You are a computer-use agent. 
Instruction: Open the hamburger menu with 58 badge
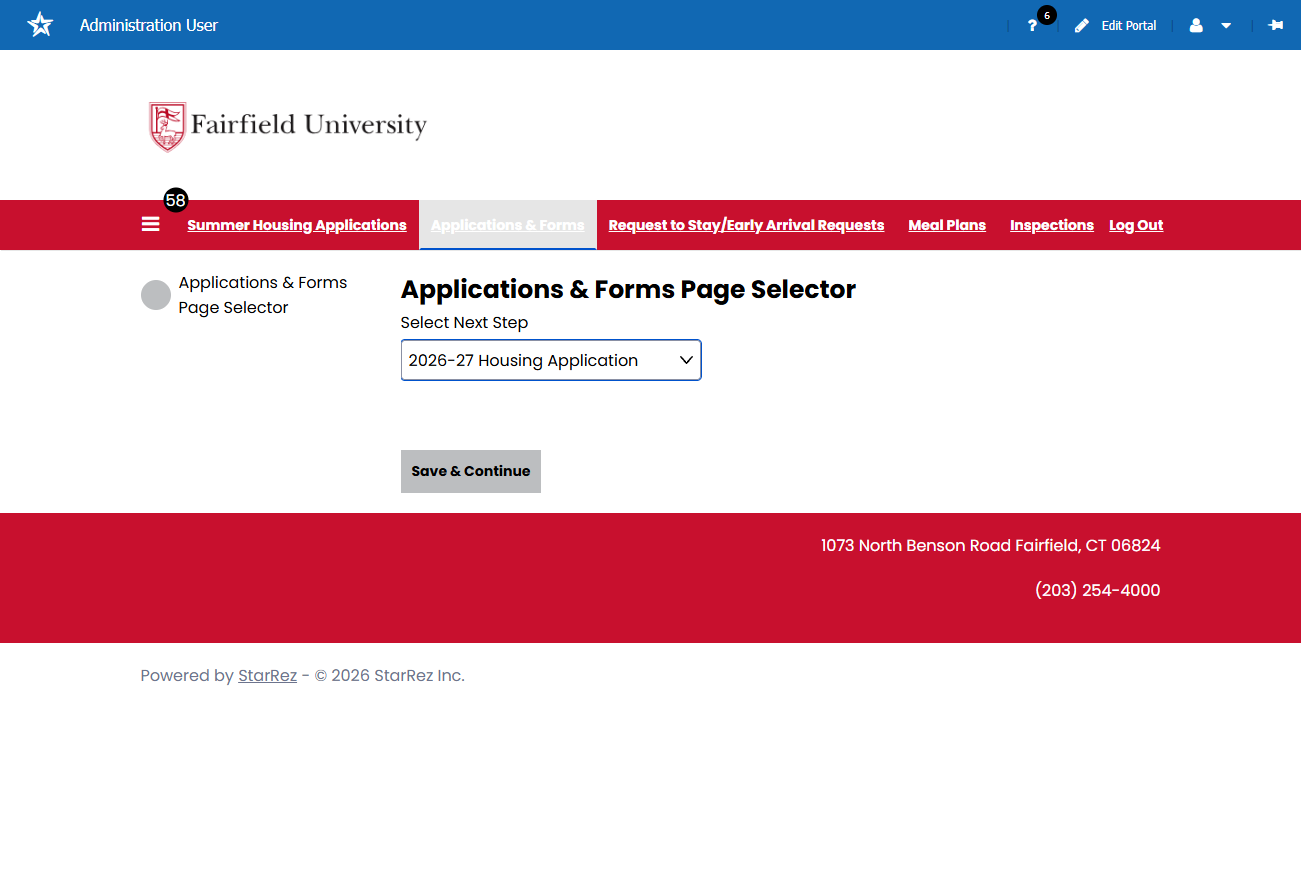coord(151,224)
